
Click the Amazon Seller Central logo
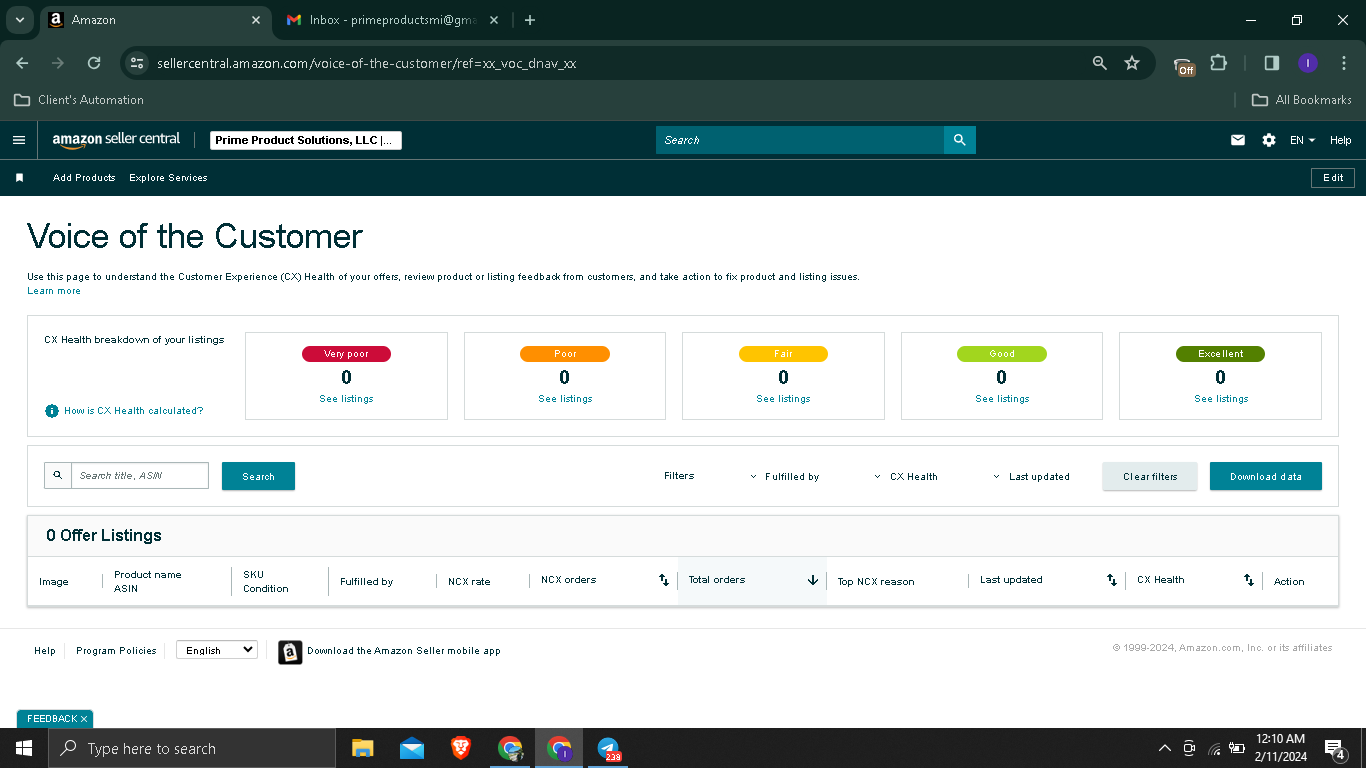click(116, 140)
